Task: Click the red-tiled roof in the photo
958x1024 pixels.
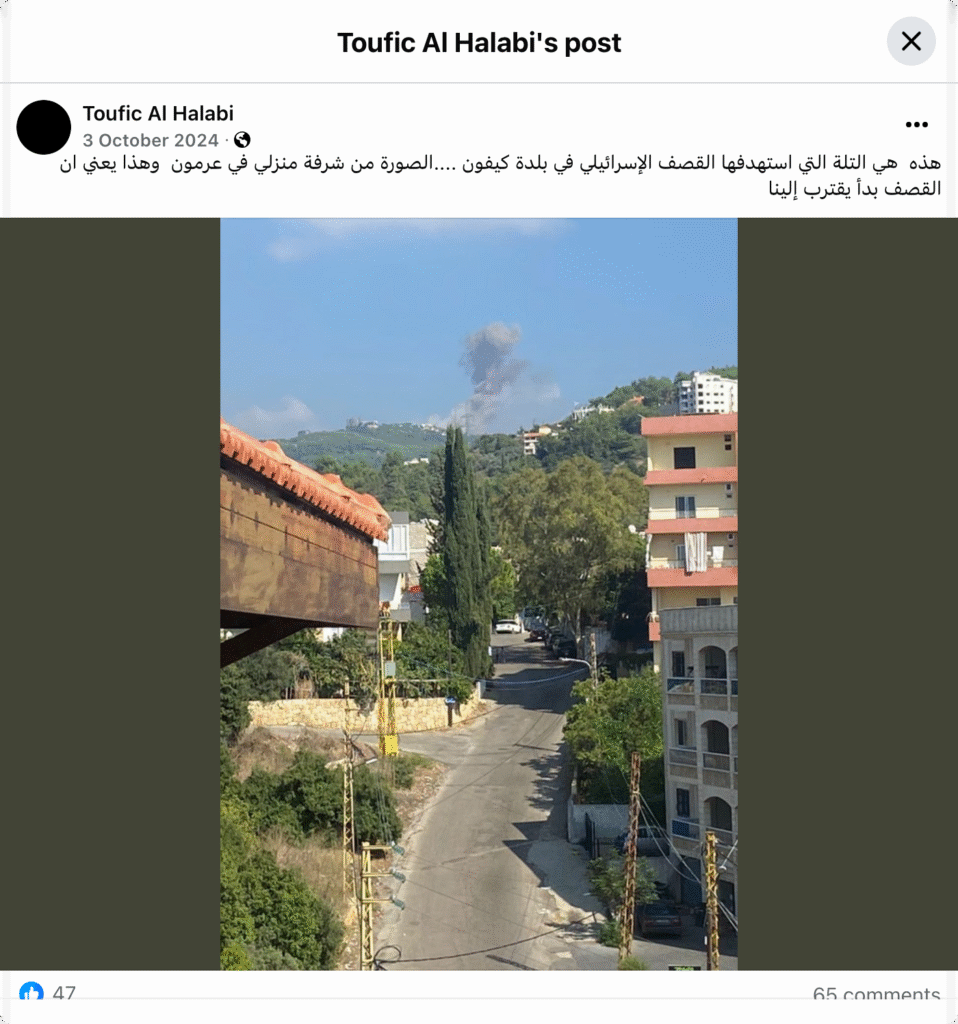Action: pyautogui.click(x=302, y=479)
